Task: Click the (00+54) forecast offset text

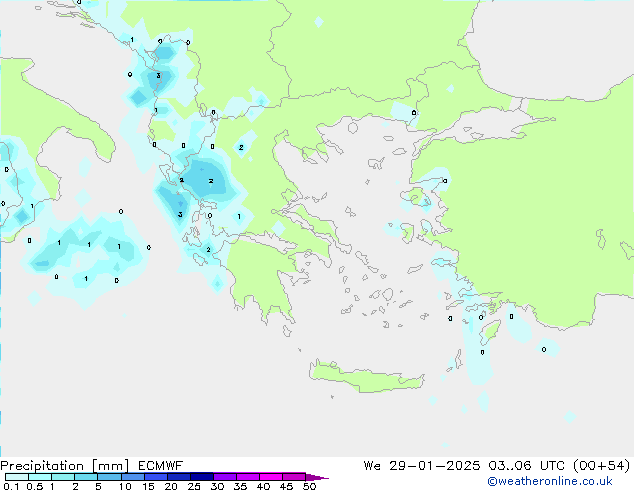Action: tap(599, 465)
